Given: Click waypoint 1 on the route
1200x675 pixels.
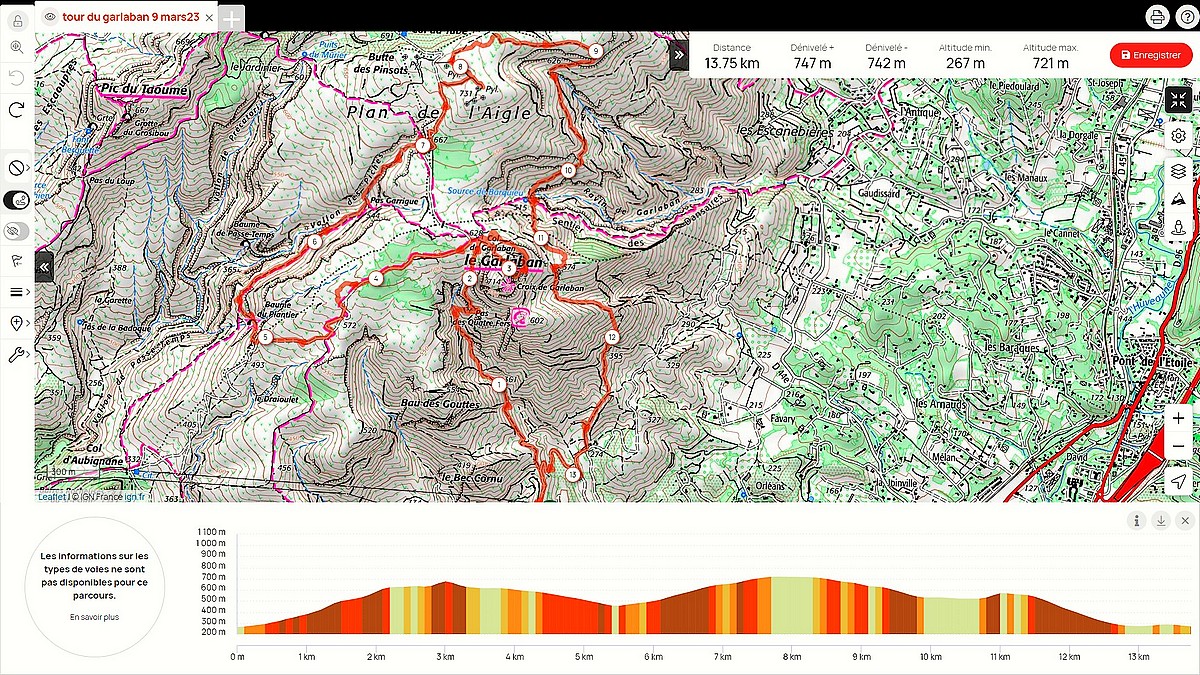Looking at the screenshot, I should 498,385.
